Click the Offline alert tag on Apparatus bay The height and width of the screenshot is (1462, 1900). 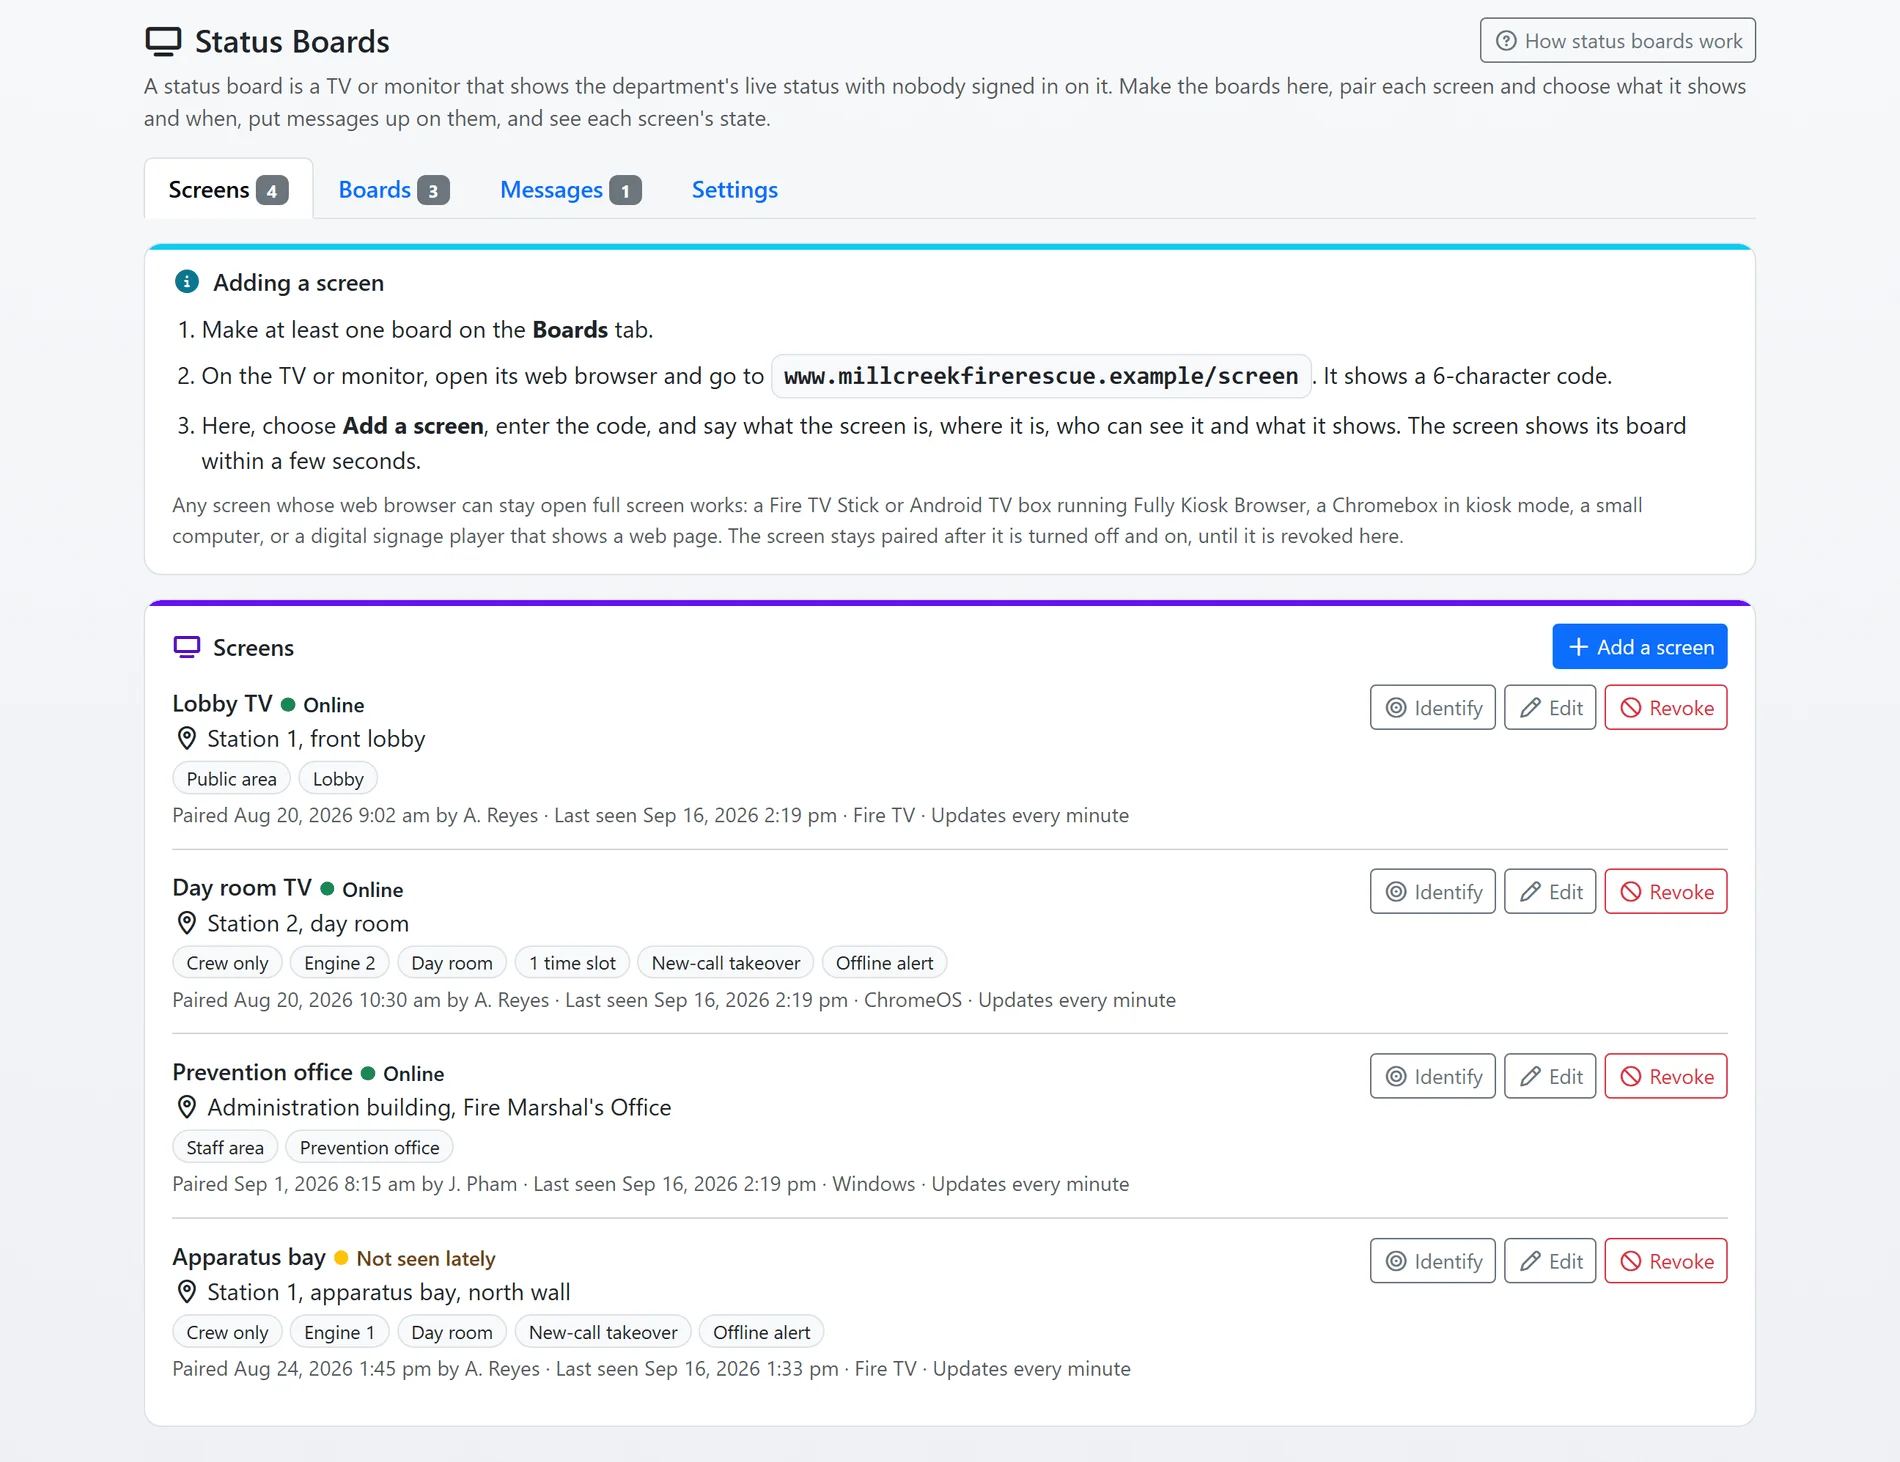(x=762, y=1333)
